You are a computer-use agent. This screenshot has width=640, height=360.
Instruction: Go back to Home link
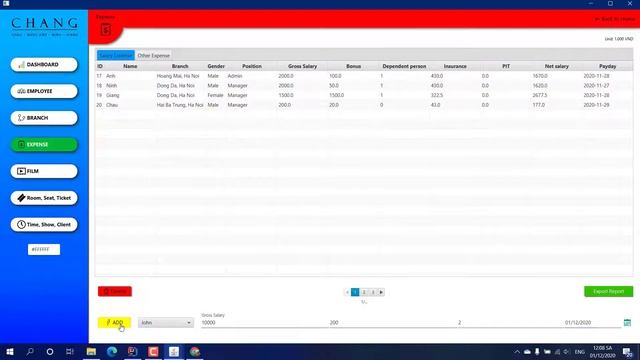tap(615, 19)
